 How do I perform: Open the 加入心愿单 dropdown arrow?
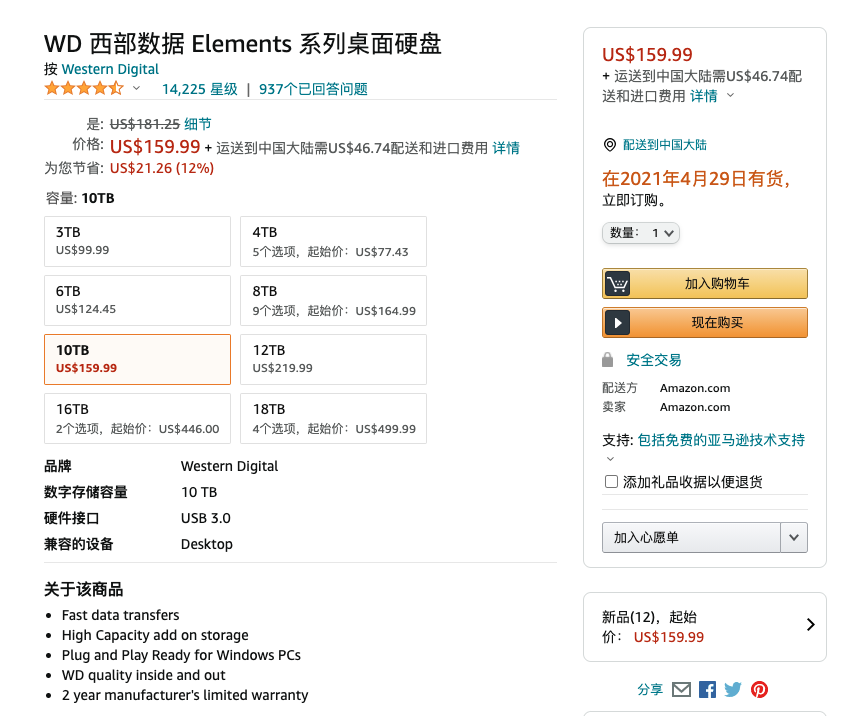[x=793, y=537]
